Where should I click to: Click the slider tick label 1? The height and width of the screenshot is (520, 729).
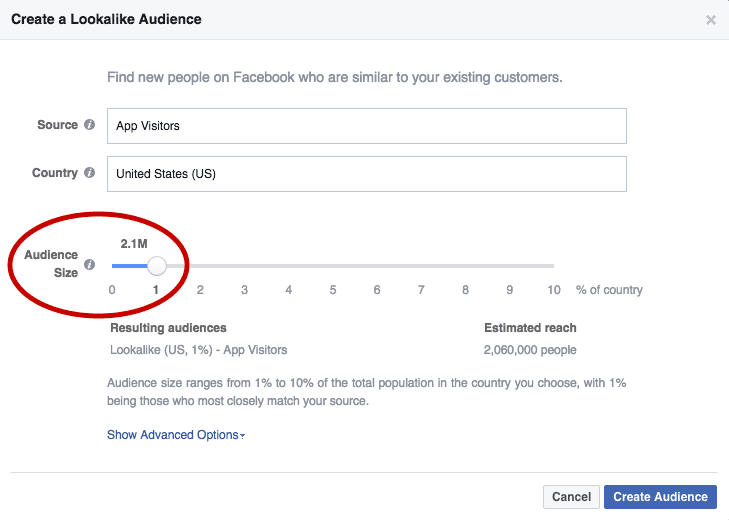click(x=156, y=290)
